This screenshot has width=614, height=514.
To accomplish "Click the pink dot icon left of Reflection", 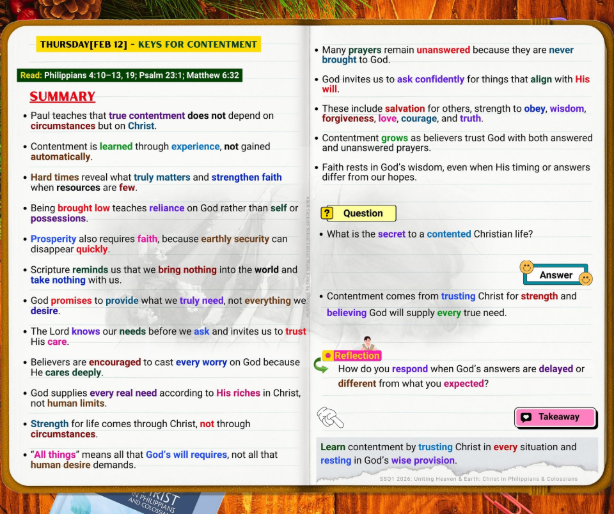I will pos(327,356).
